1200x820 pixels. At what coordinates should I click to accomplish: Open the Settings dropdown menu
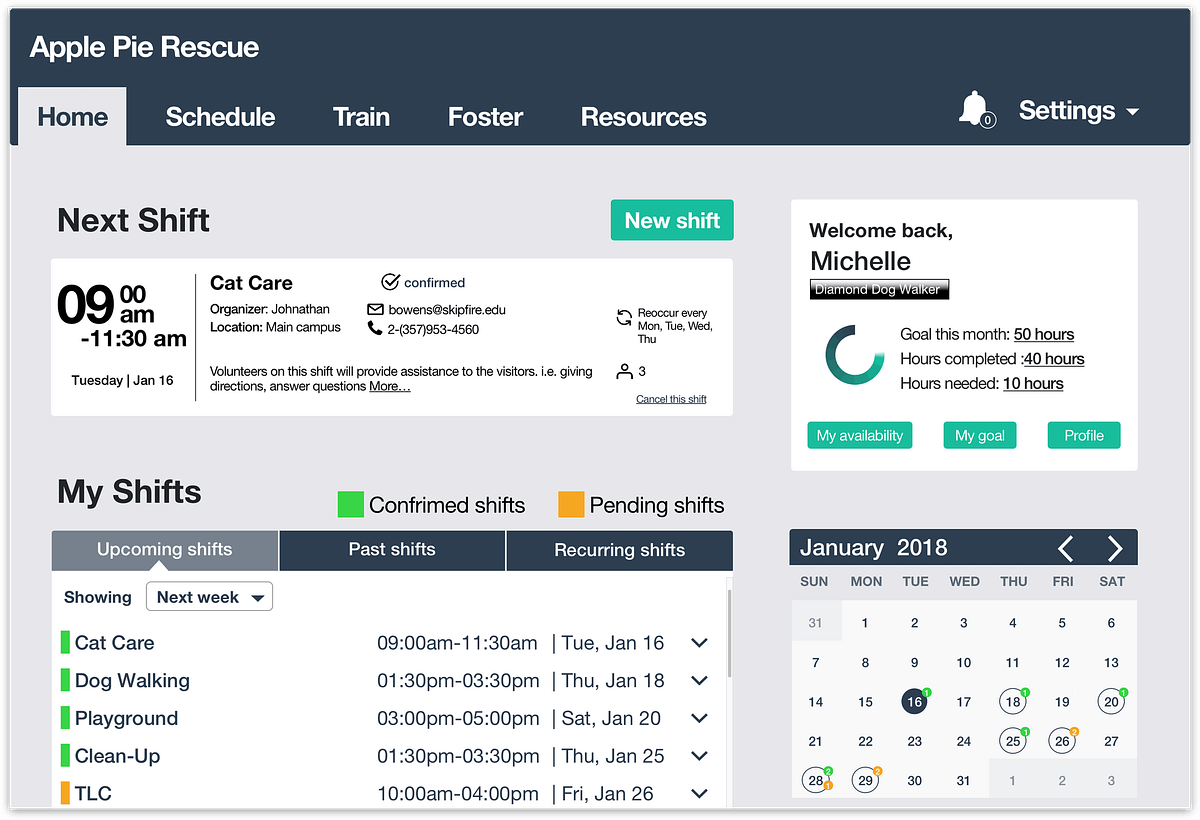[1078, 111]
